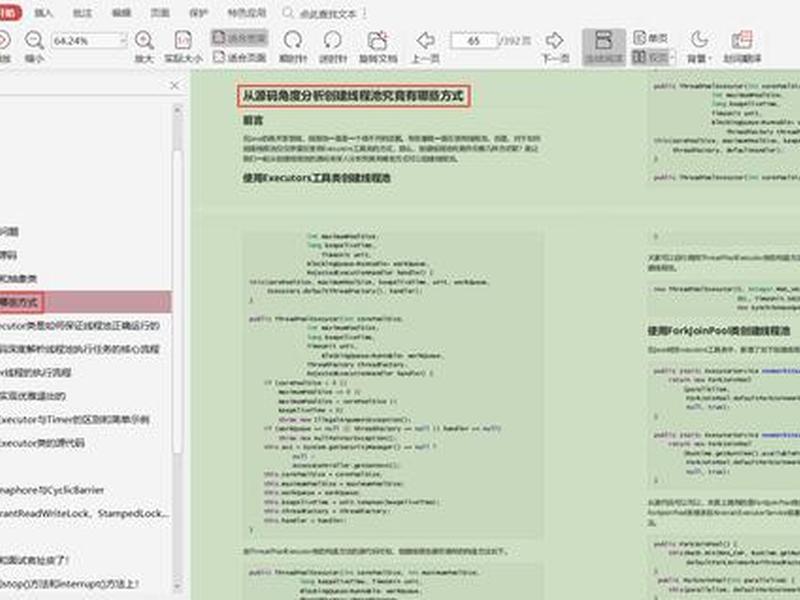Open the word translation (划词翻译) tool
Image resolution: width=800 pixels, height=600 pixels.
pyautogui.click(x=742, y=46)
